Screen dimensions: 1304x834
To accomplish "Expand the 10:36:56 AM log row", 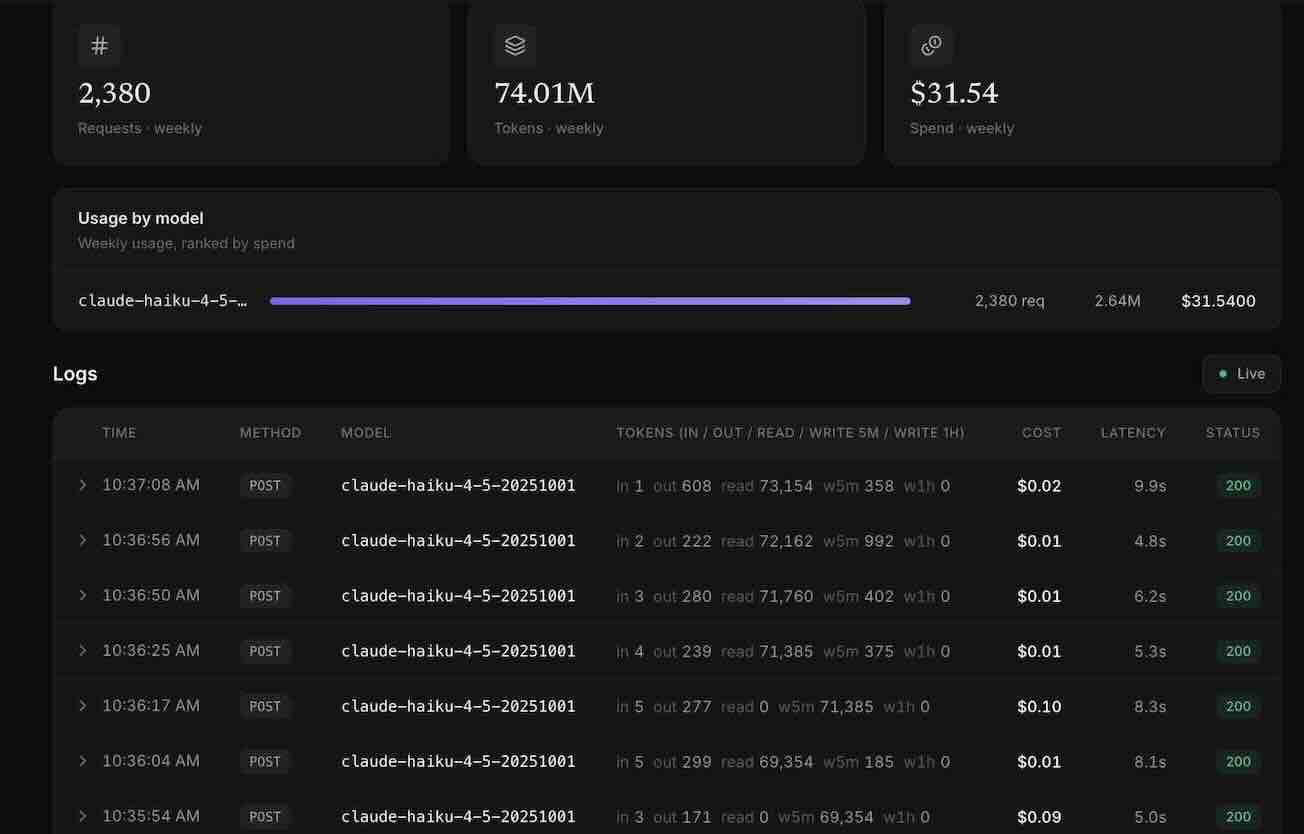I will [x=83, y=540].
